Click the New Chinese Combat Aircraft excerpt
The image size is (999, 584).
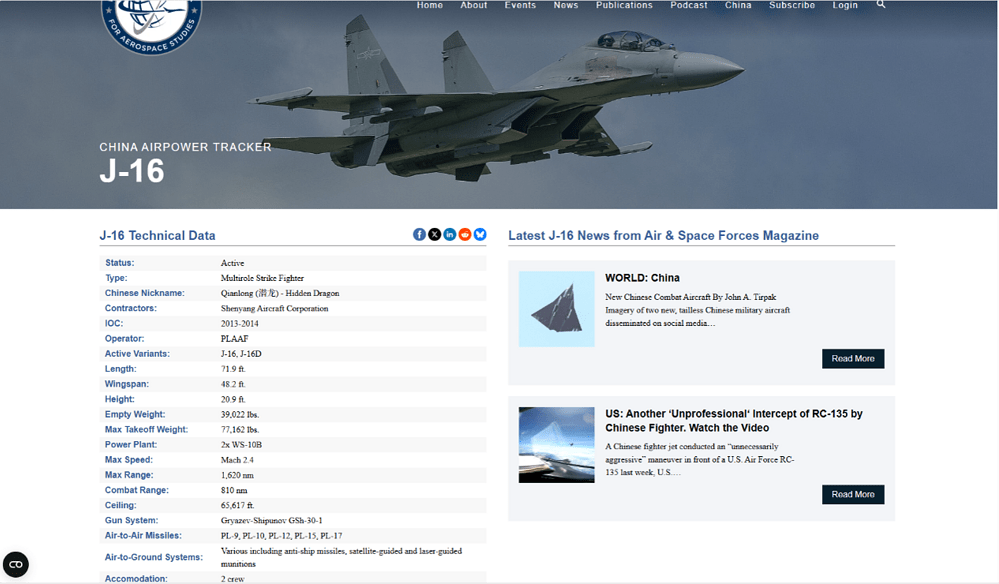point(698,310)
